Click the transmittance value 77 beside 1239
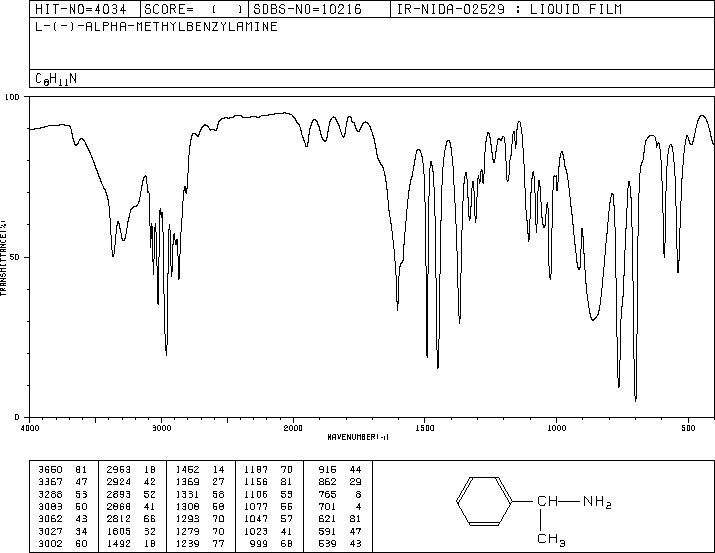 pyautogui.click(x=218, y=544)
